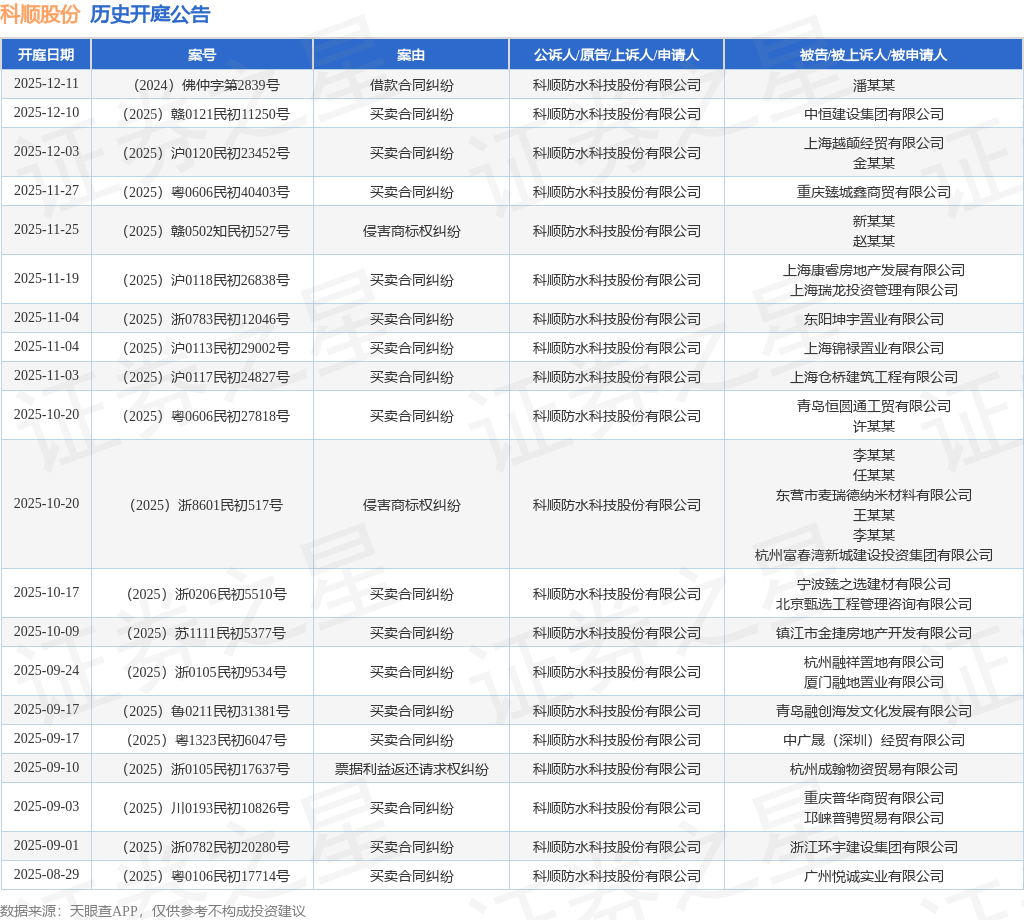Select the 案由 column header
The width and height of the screenshot is (1024, 920).
tap(411, 55)
